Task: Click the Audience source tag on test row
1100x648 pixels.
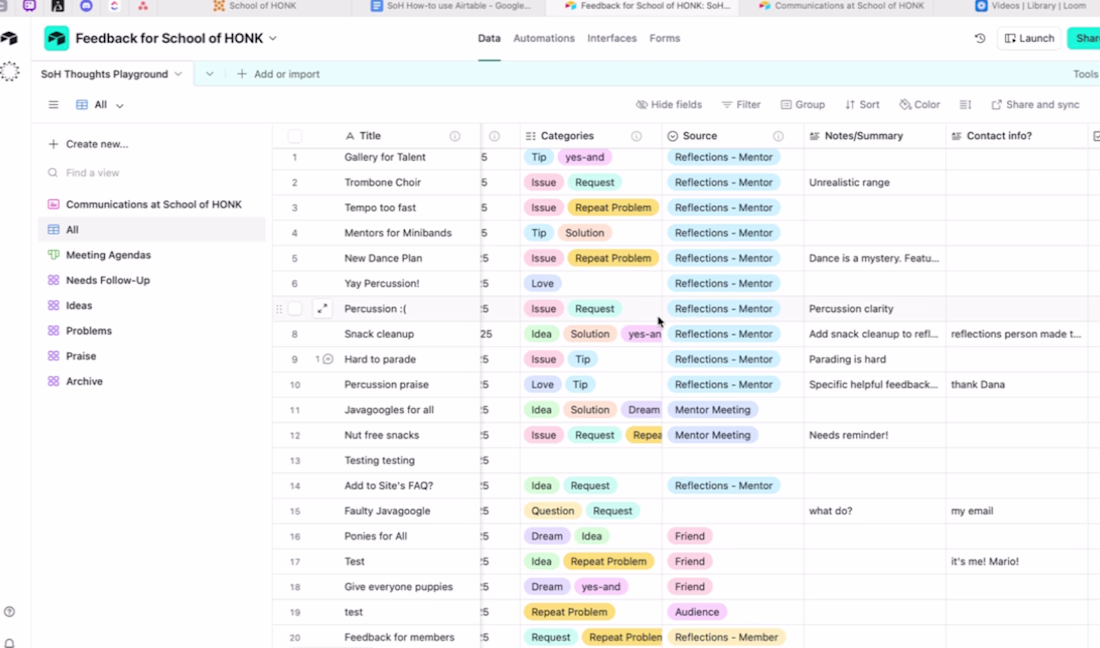Action: click(x=697, y=612)
